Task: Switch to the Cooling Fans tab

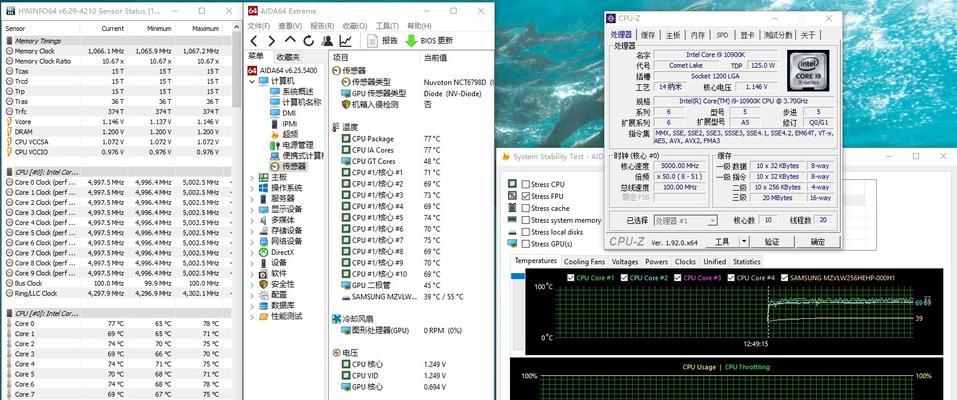Action: coord(585,261)
